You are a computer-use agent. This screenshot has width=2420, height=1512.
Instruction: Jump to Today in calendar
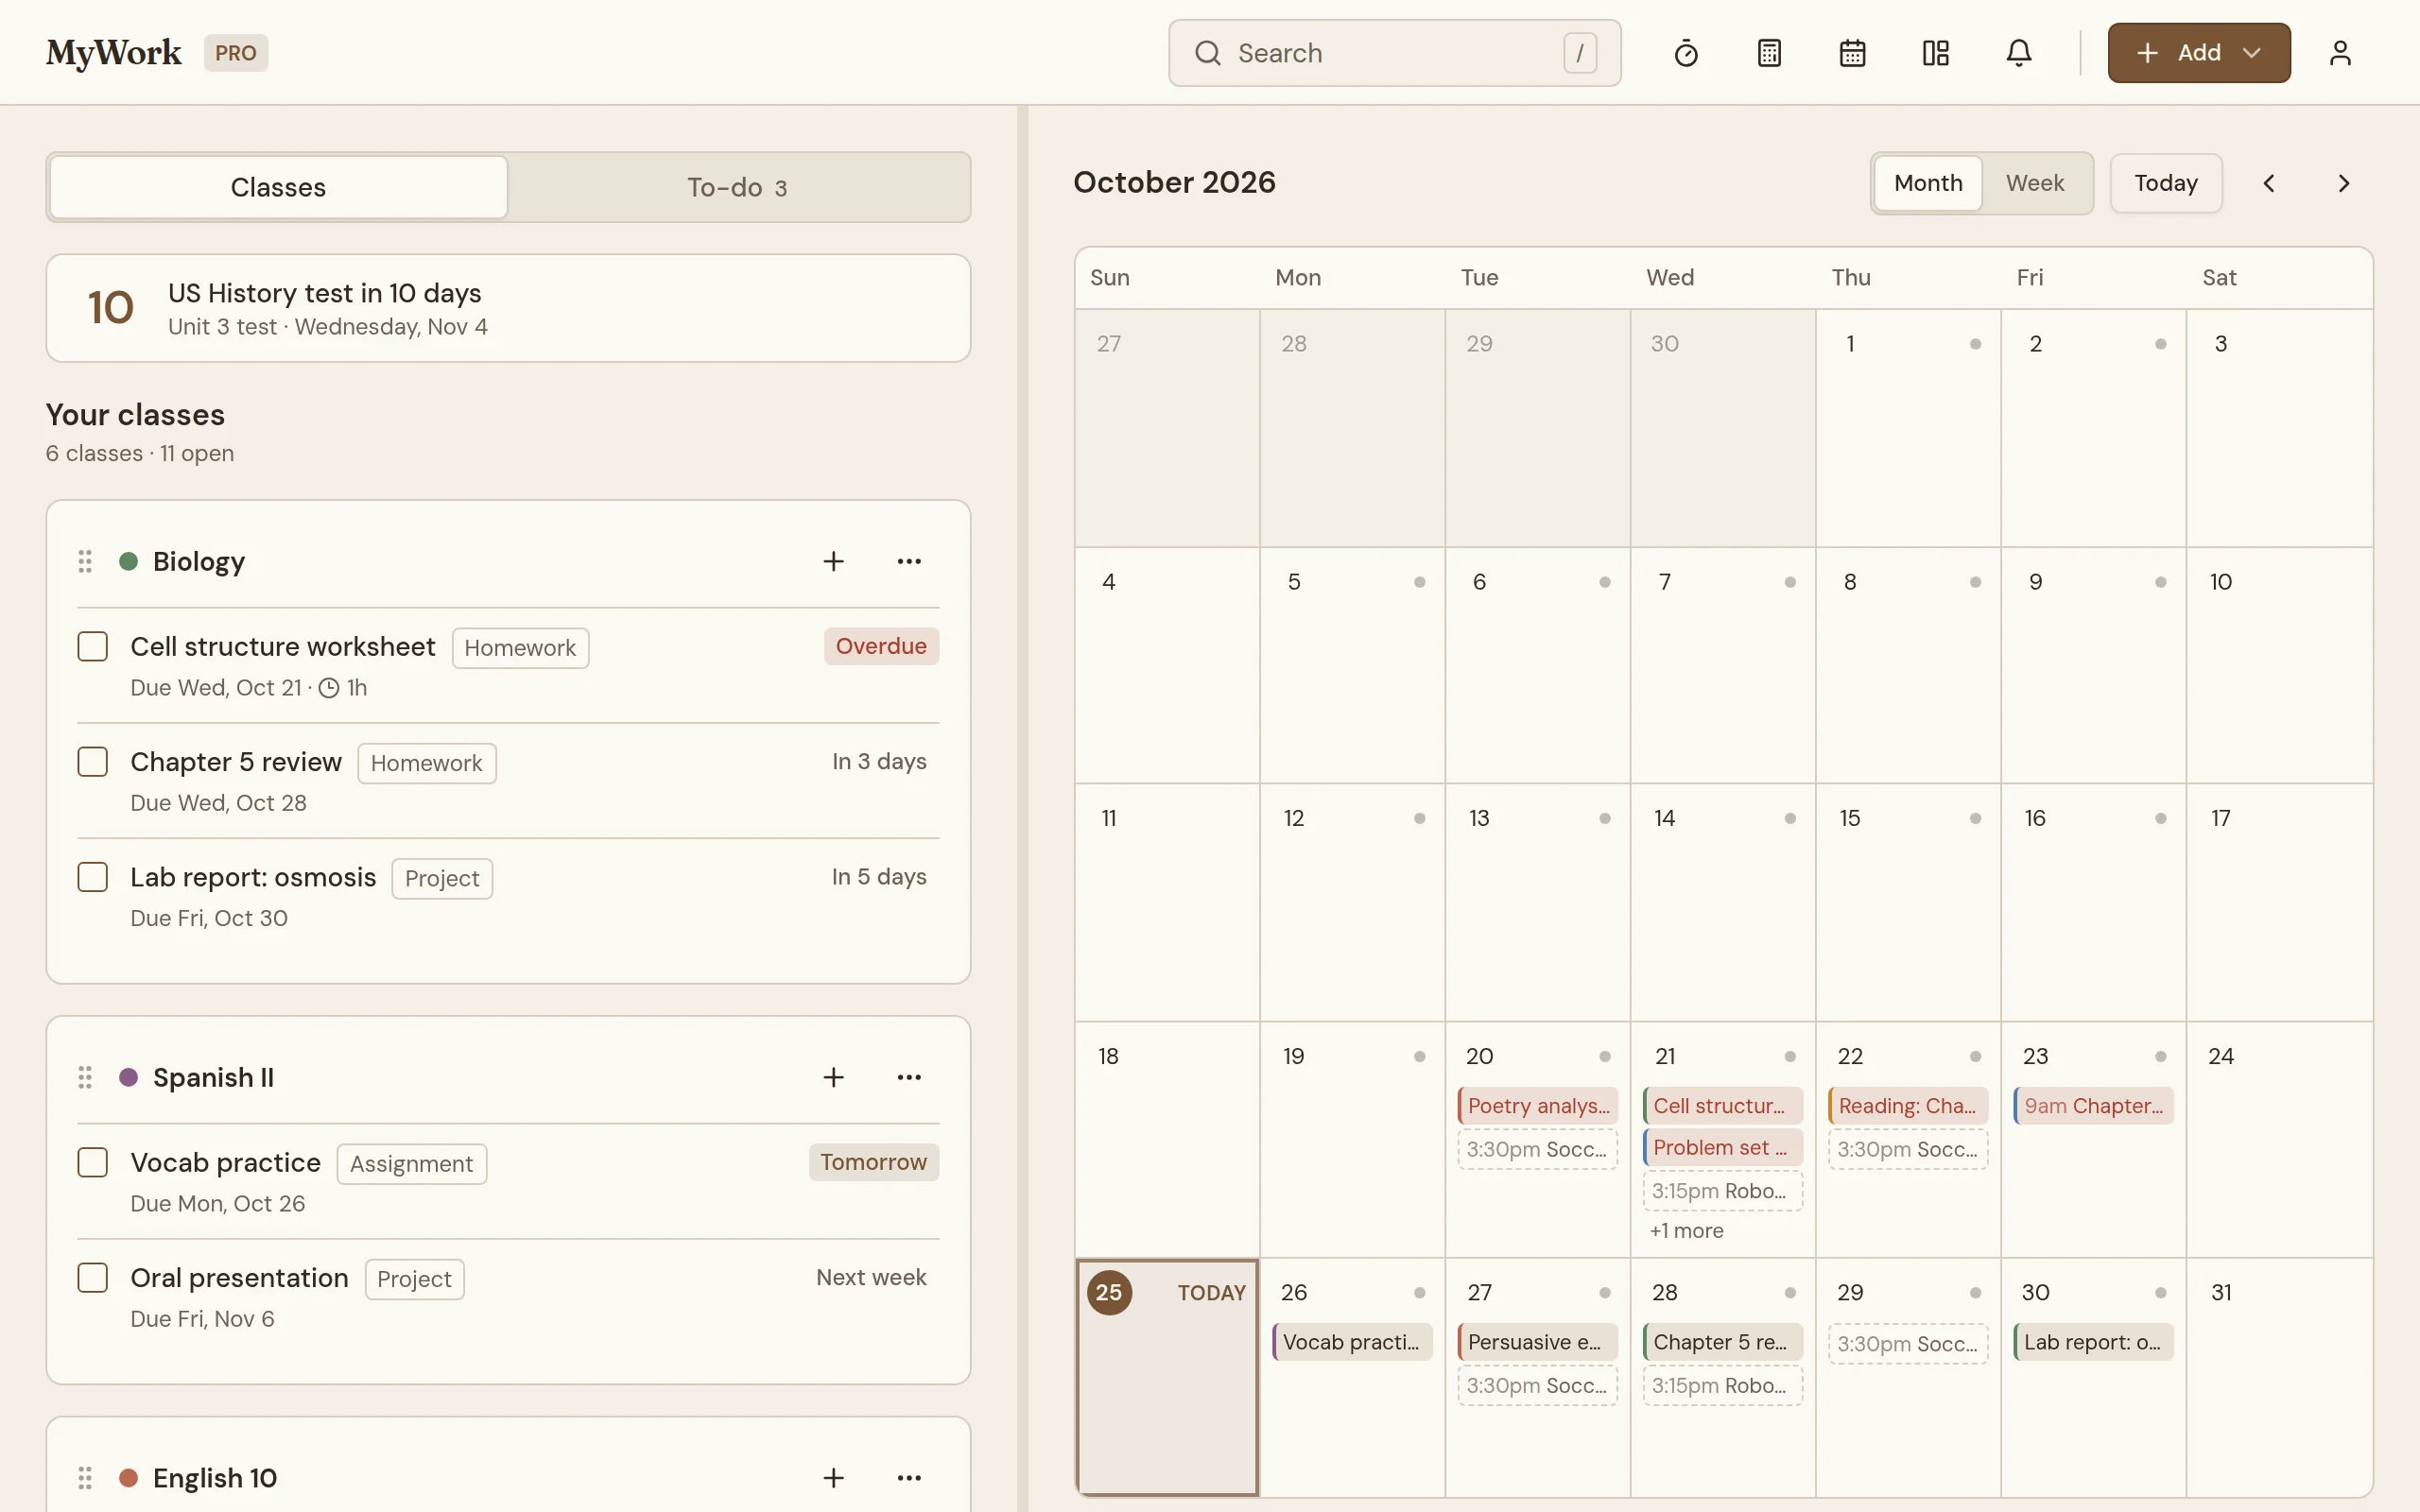click(x=2166, y=183)
